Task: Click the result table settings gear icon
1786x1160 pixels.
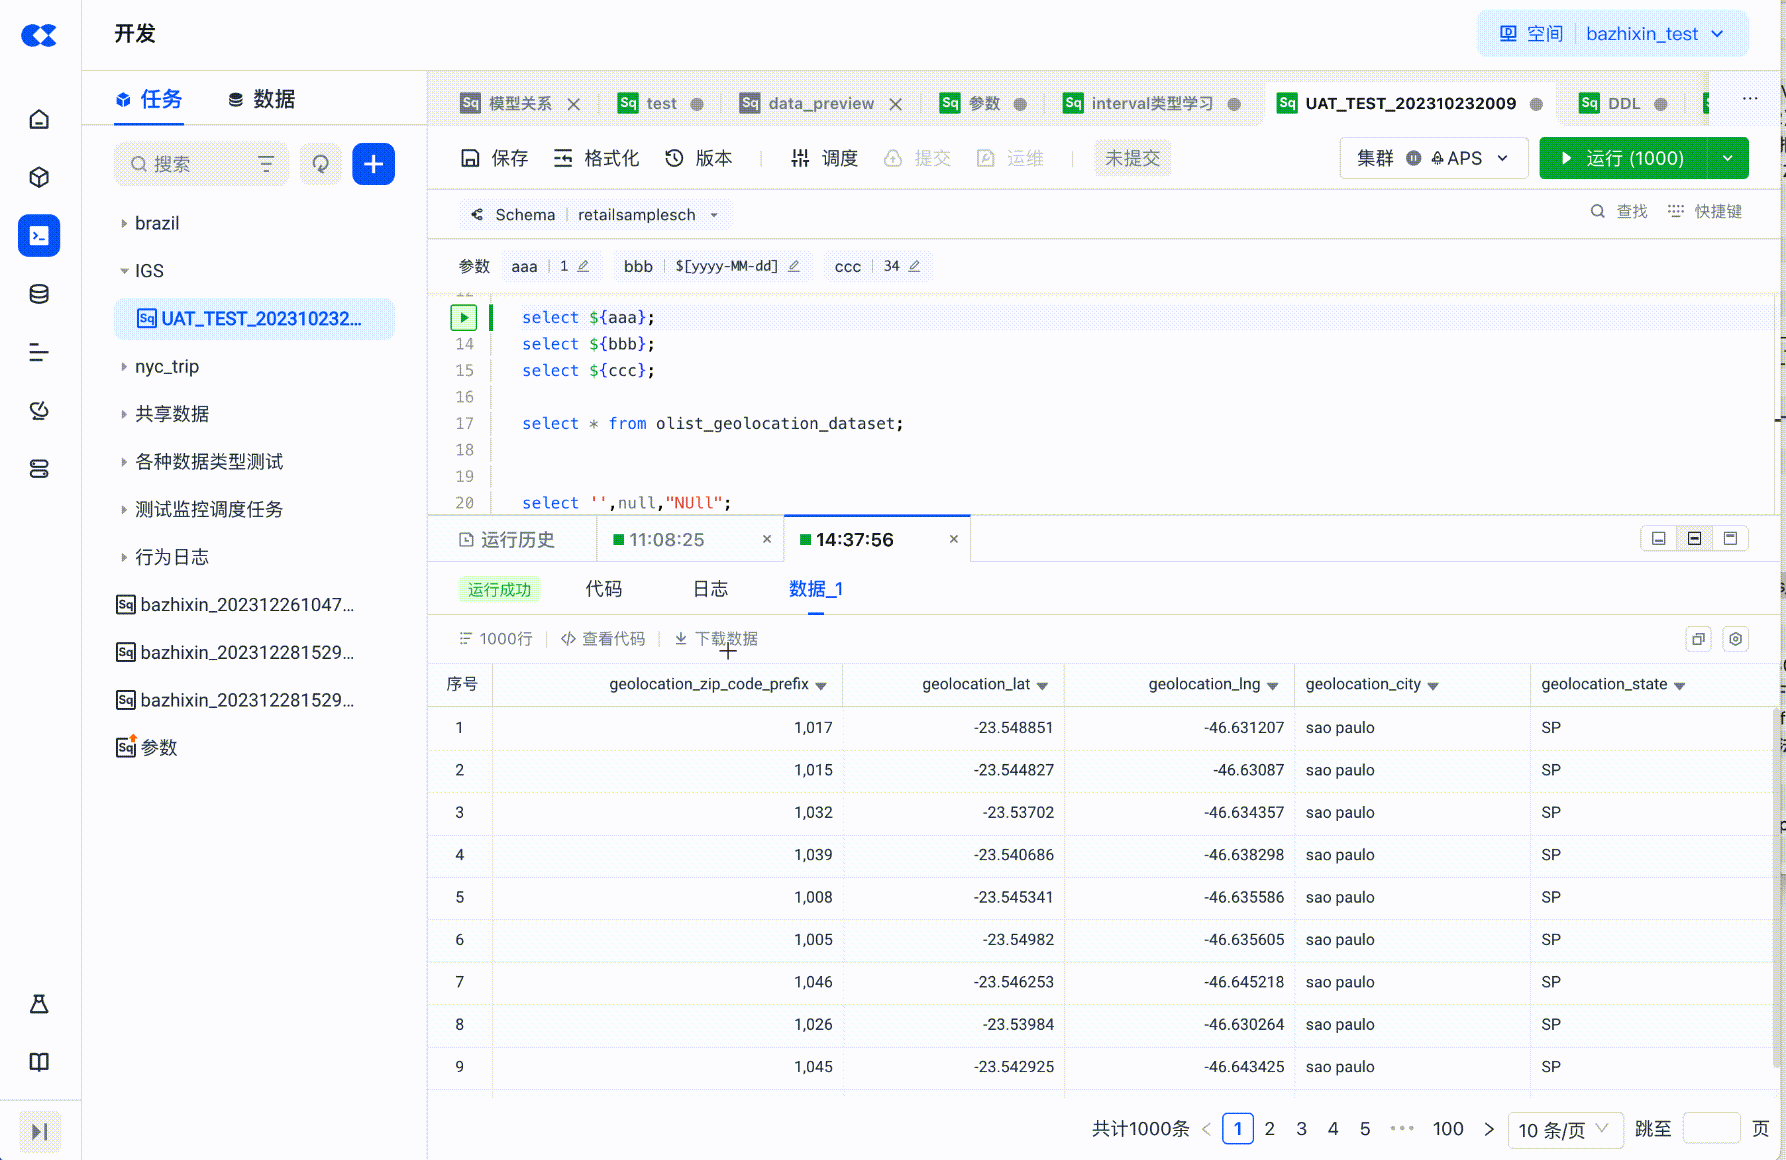Action: [x=1736, y=639]
